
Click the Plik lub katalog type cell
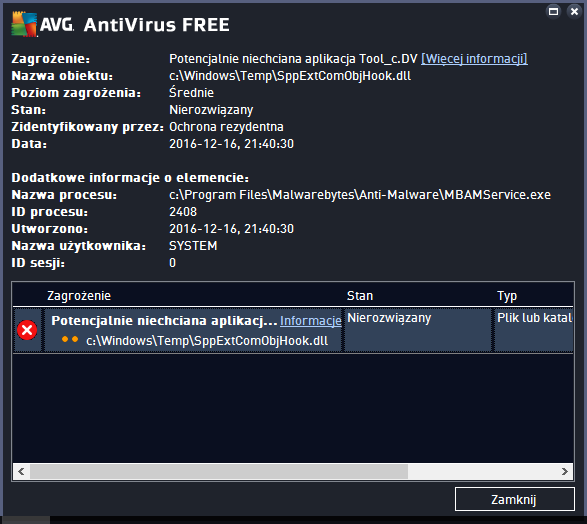coord(534,330)
